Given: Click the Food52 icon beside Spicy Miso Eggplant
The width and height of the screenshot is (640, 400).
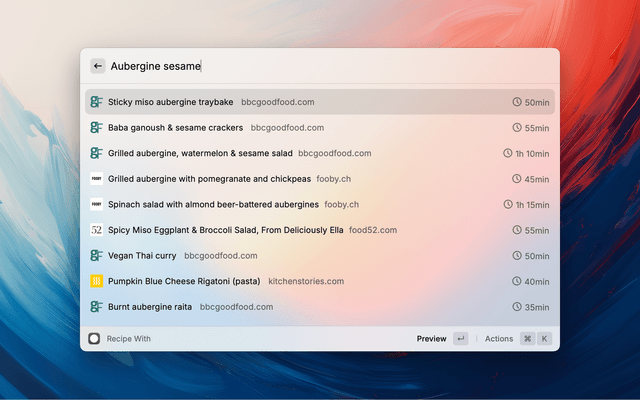Looking at the screenshot, I should coord(97,230).
